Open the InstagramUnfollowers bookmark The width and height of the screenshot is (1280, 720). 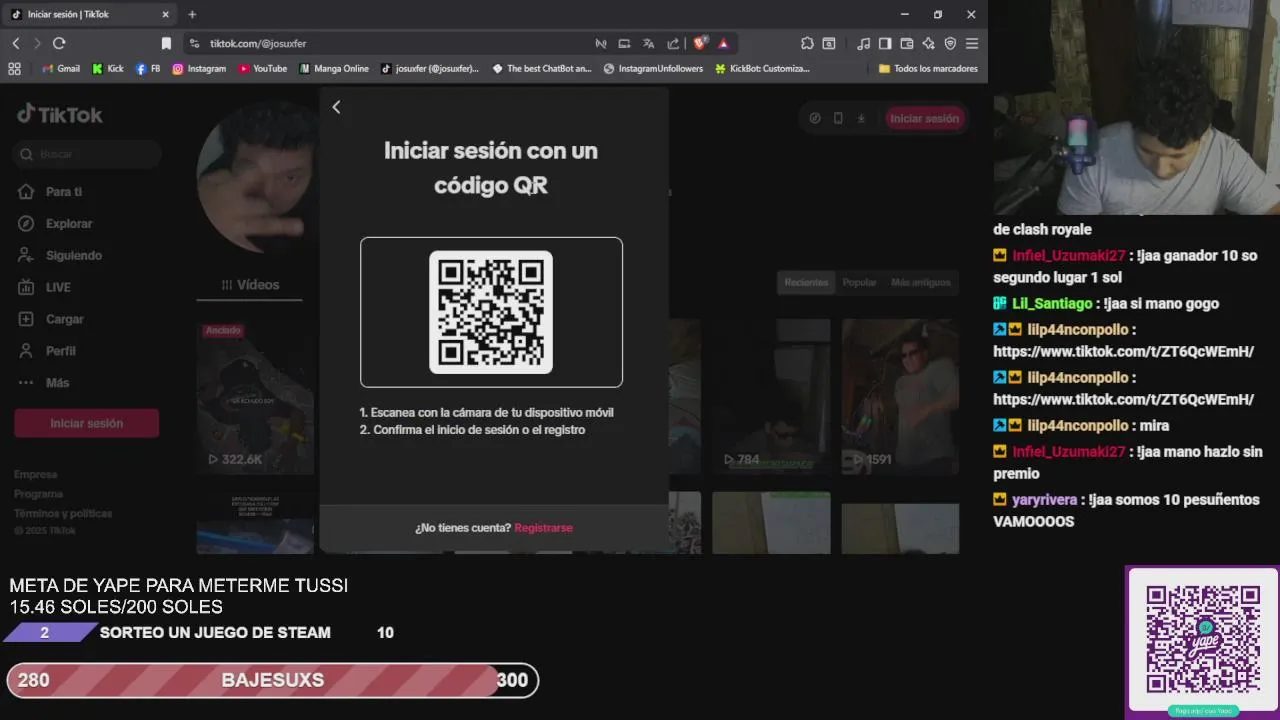652,69
